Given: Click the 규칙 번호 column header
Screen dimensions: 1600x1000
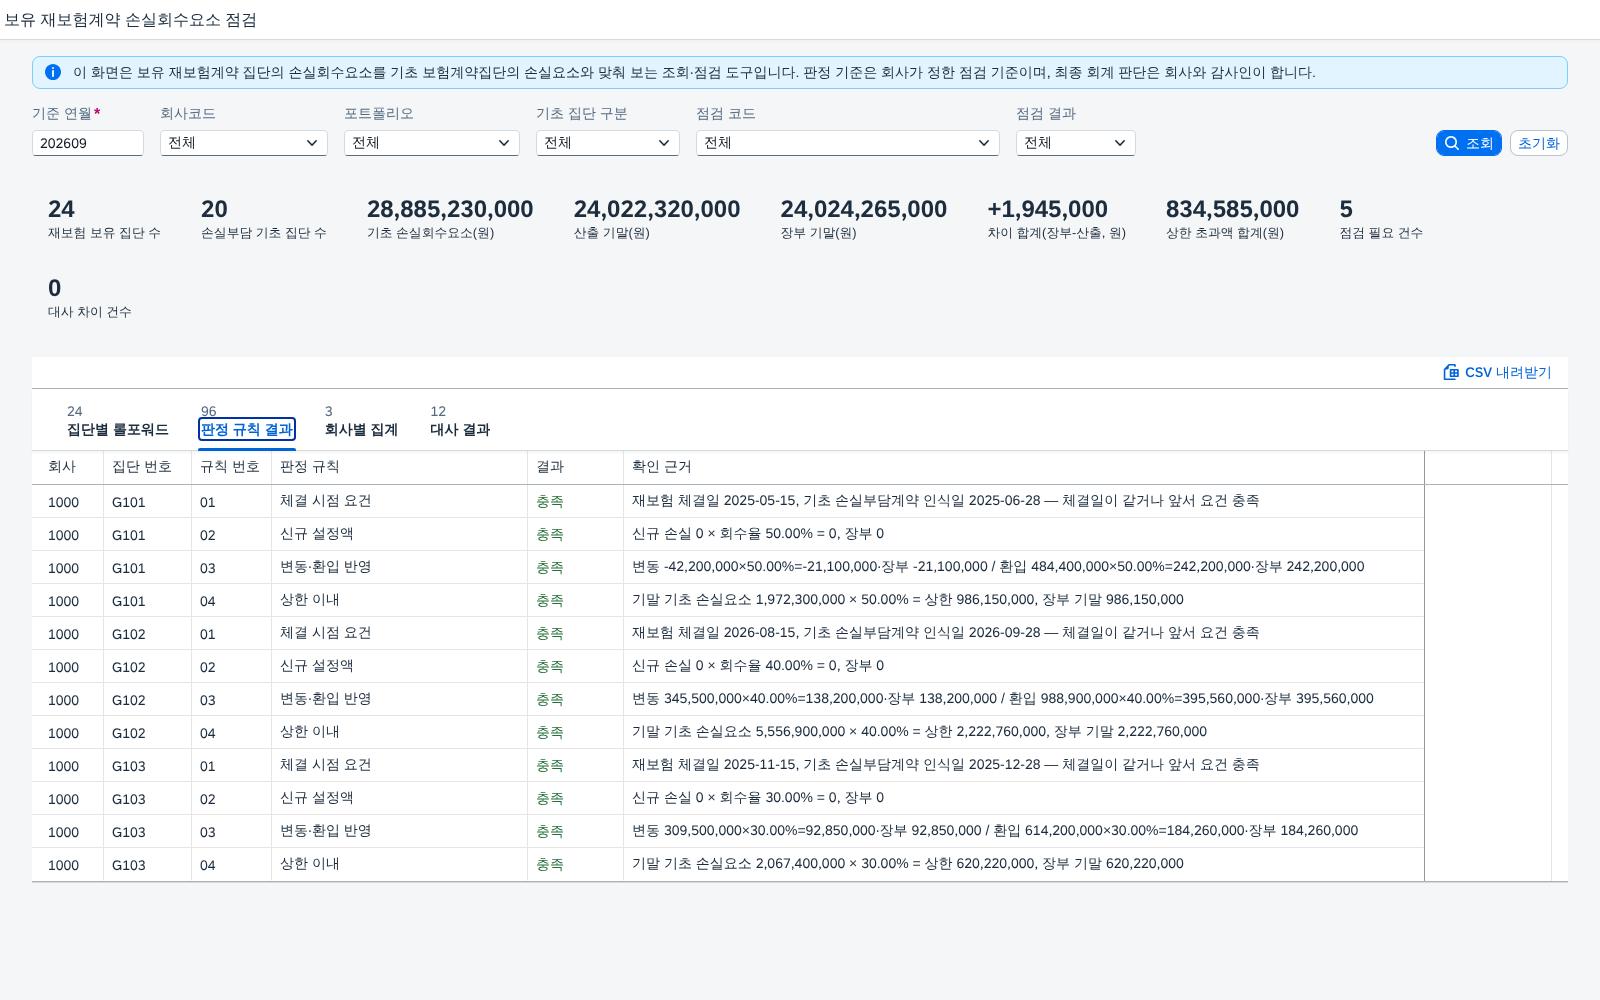Looking at the screenshot, I should pyautogui.click(x=231, y=467).
